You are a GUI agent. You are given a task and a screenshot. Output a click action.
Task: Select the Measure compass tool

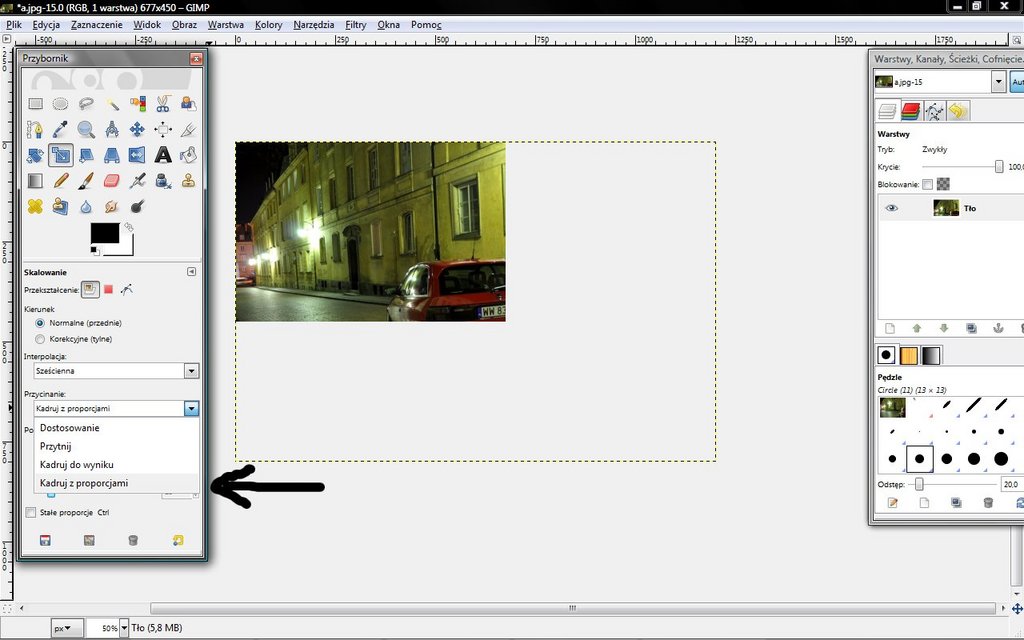coord(112,129)
